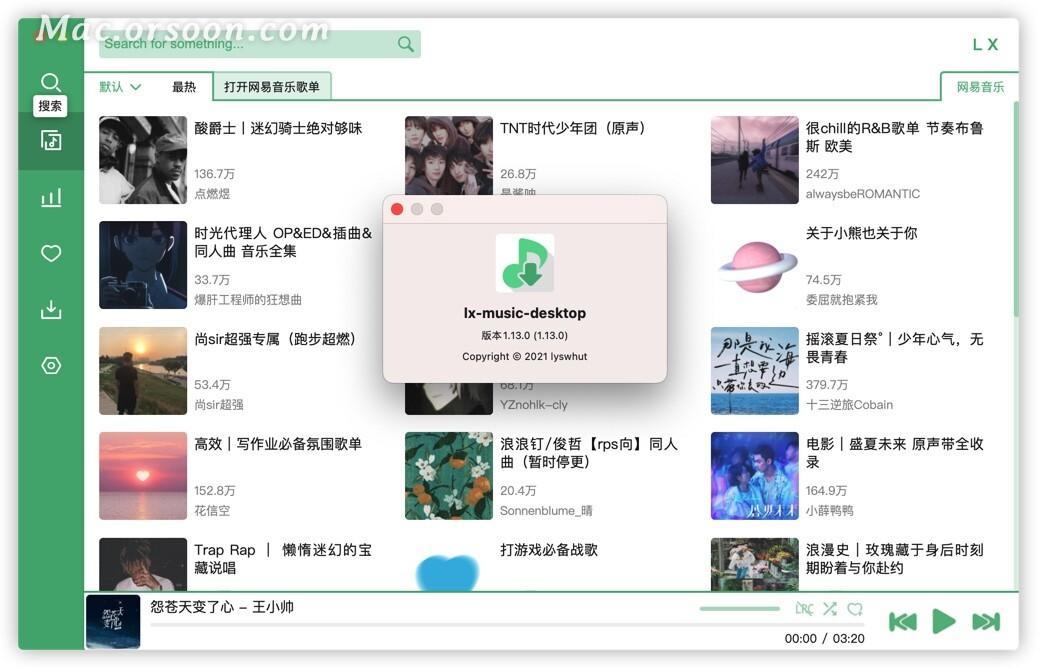Click the 136.7万 play count text
Image resolution: width=1037 pixels, height=668 pixels.
click(x=214, y=174)
